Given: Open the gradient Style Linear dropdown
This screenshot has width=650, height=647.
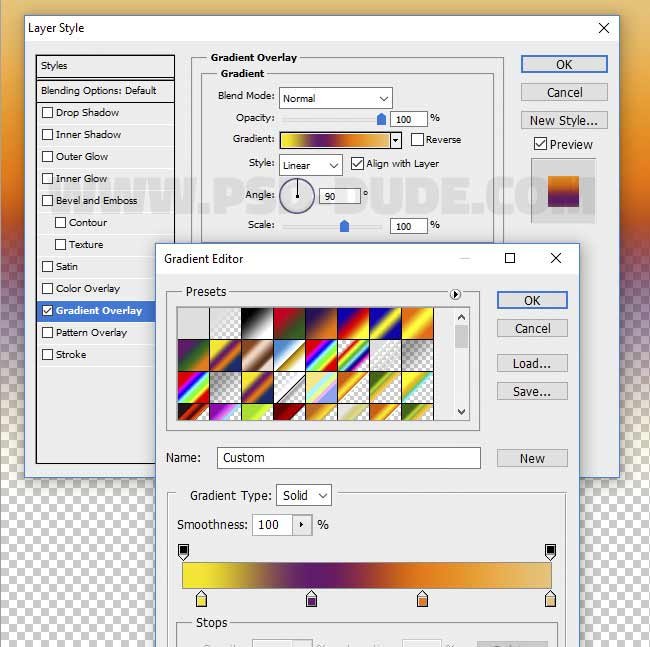Looking at the screenshot, I should tap(310, 165).
